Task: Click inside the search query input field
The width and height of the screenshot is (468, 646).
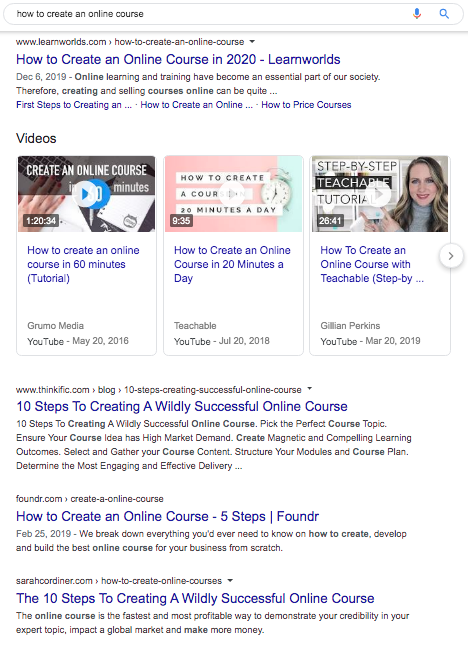Action: pos(206,14)
